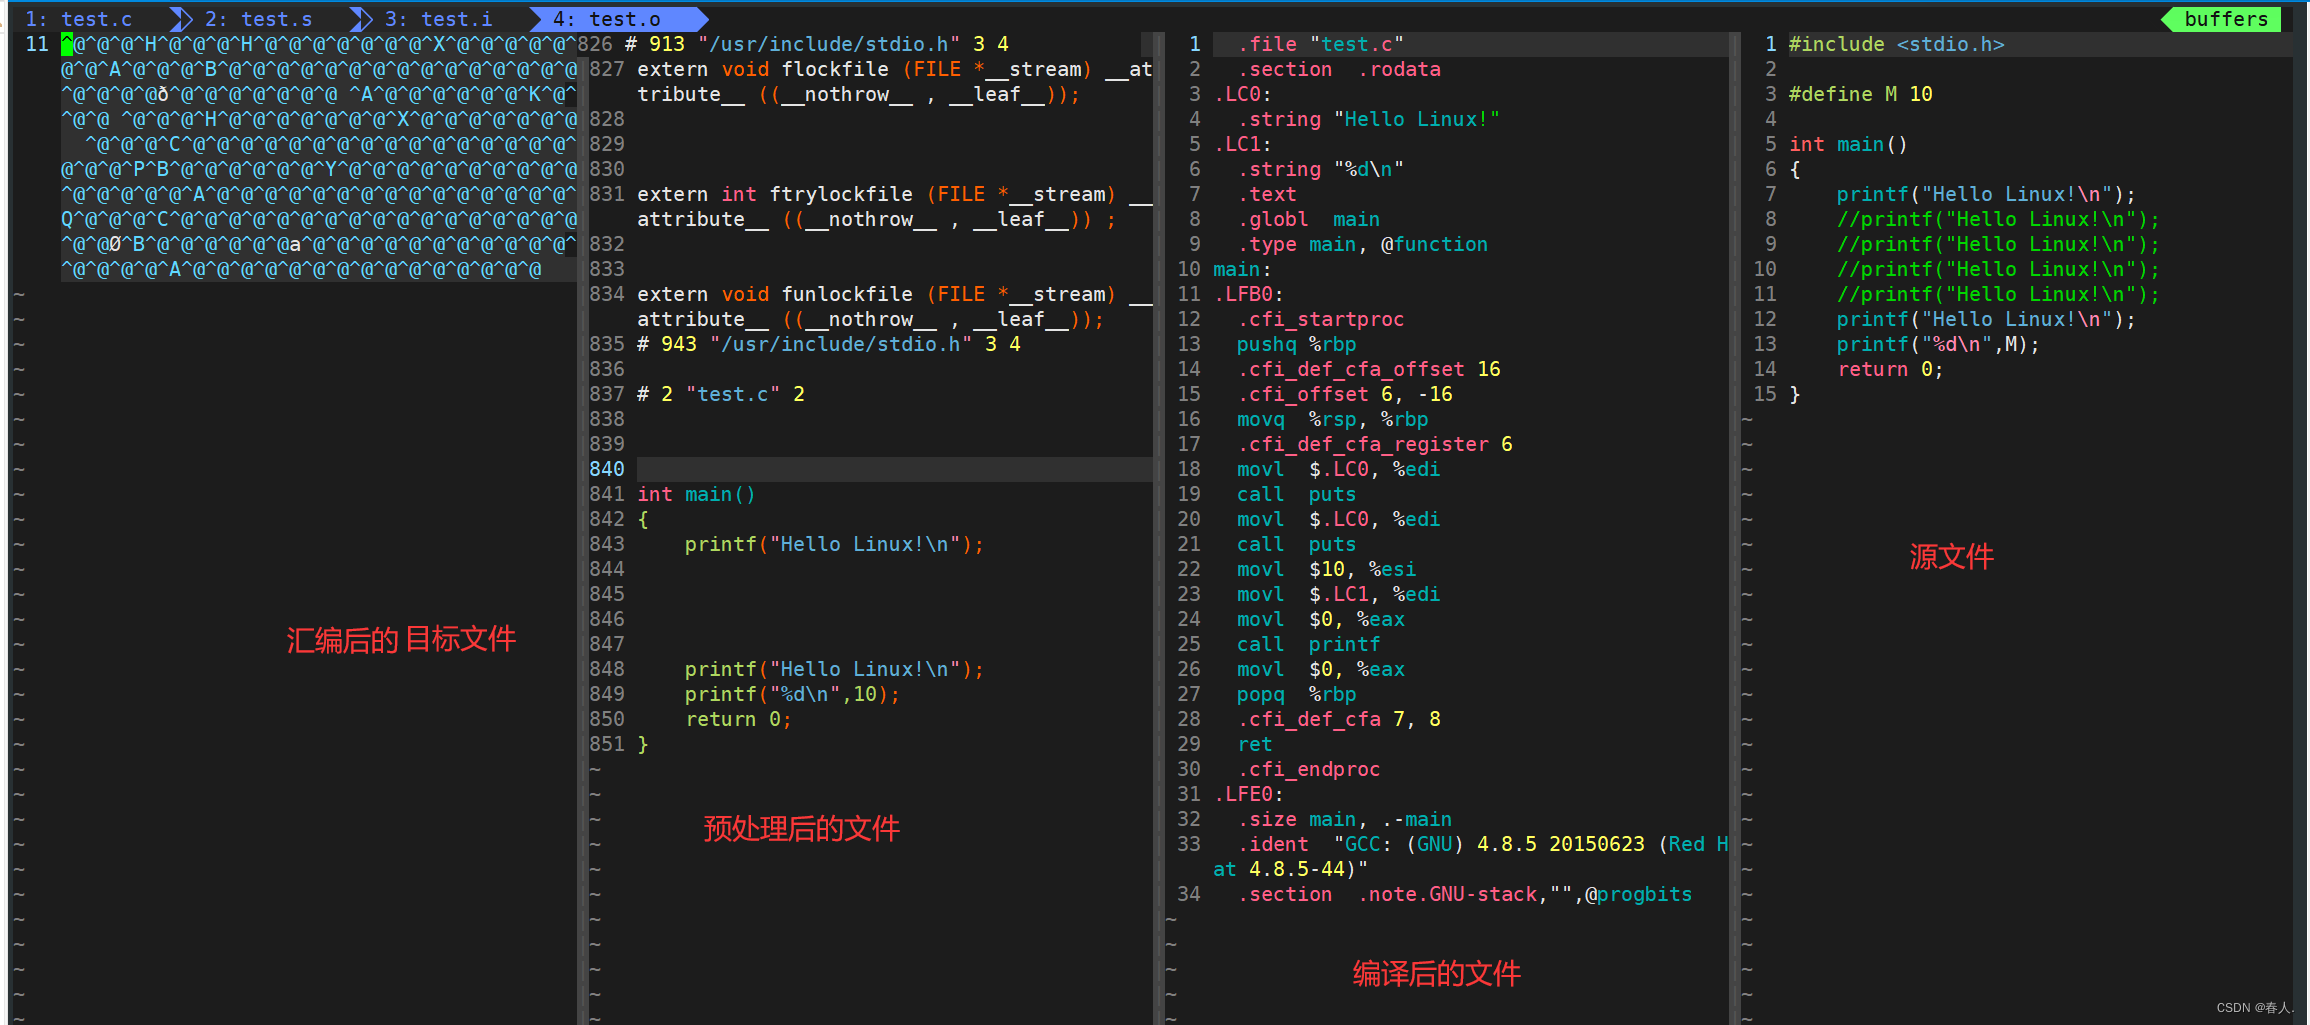Click the 'printf("%d\n",M);' source line
This screenshot has height=1025, width=2310.
1938,344
